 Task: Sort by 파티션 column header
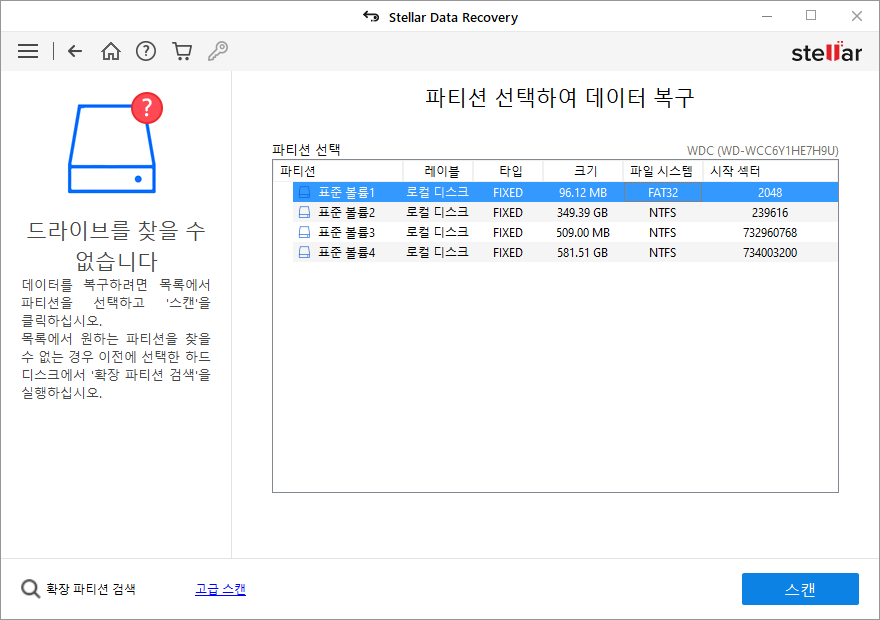click(338, 171)
